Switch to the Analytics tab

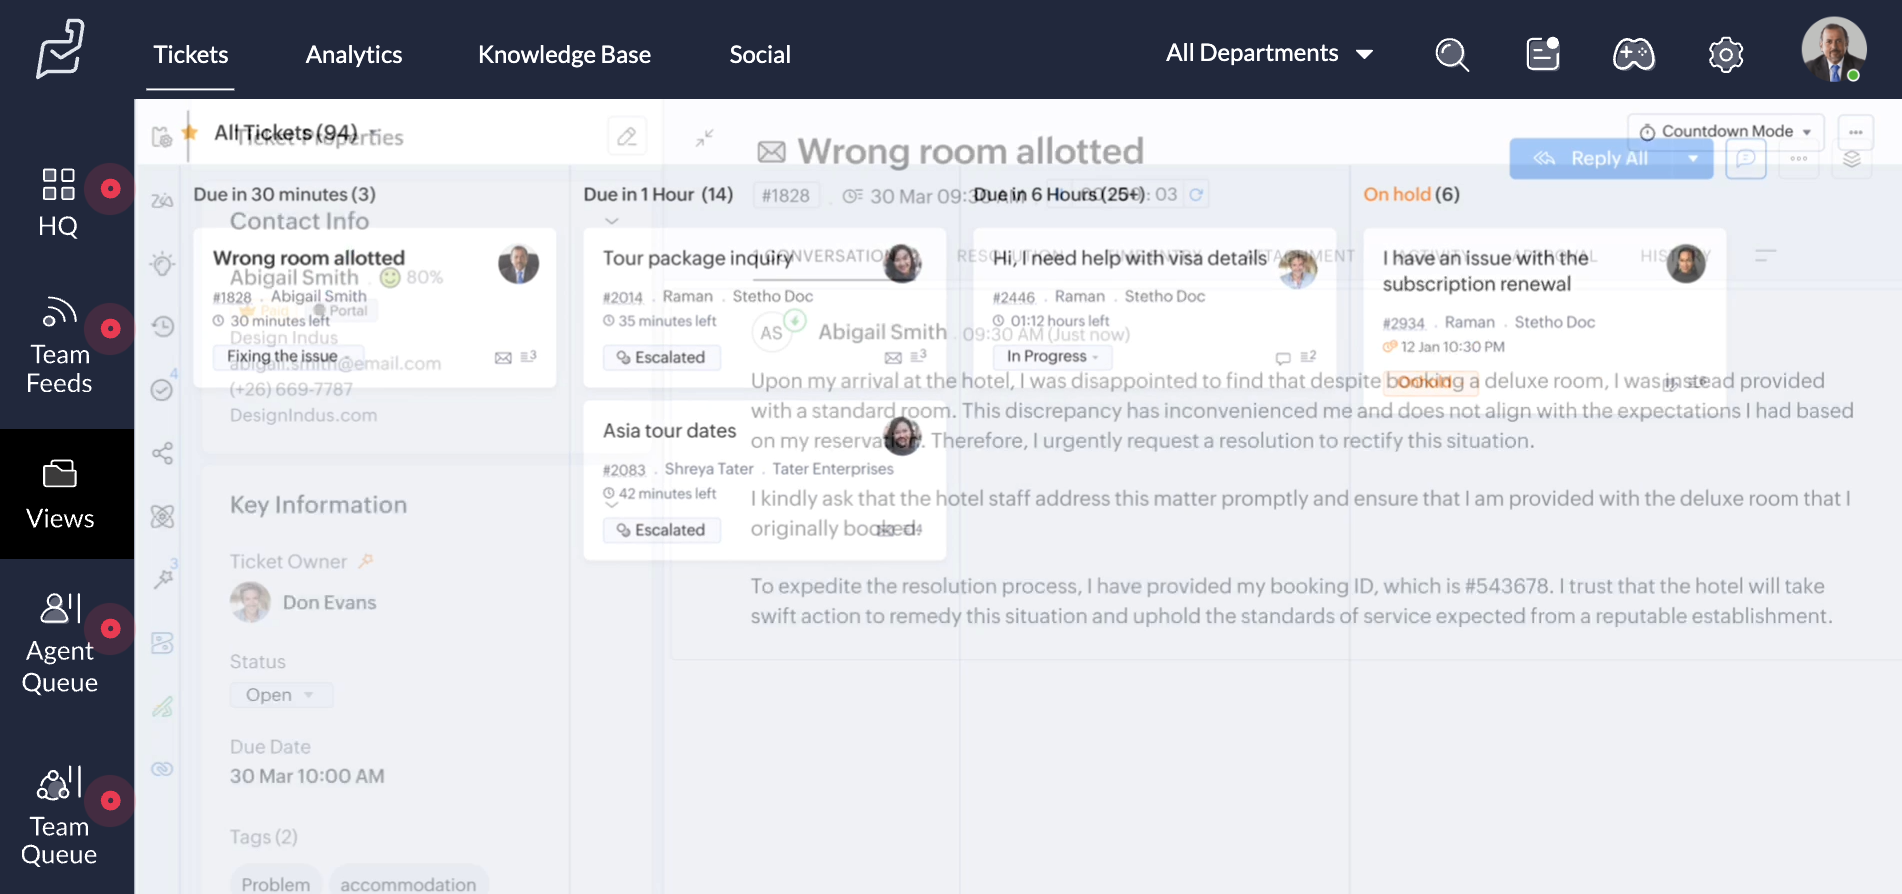point(354,55)
